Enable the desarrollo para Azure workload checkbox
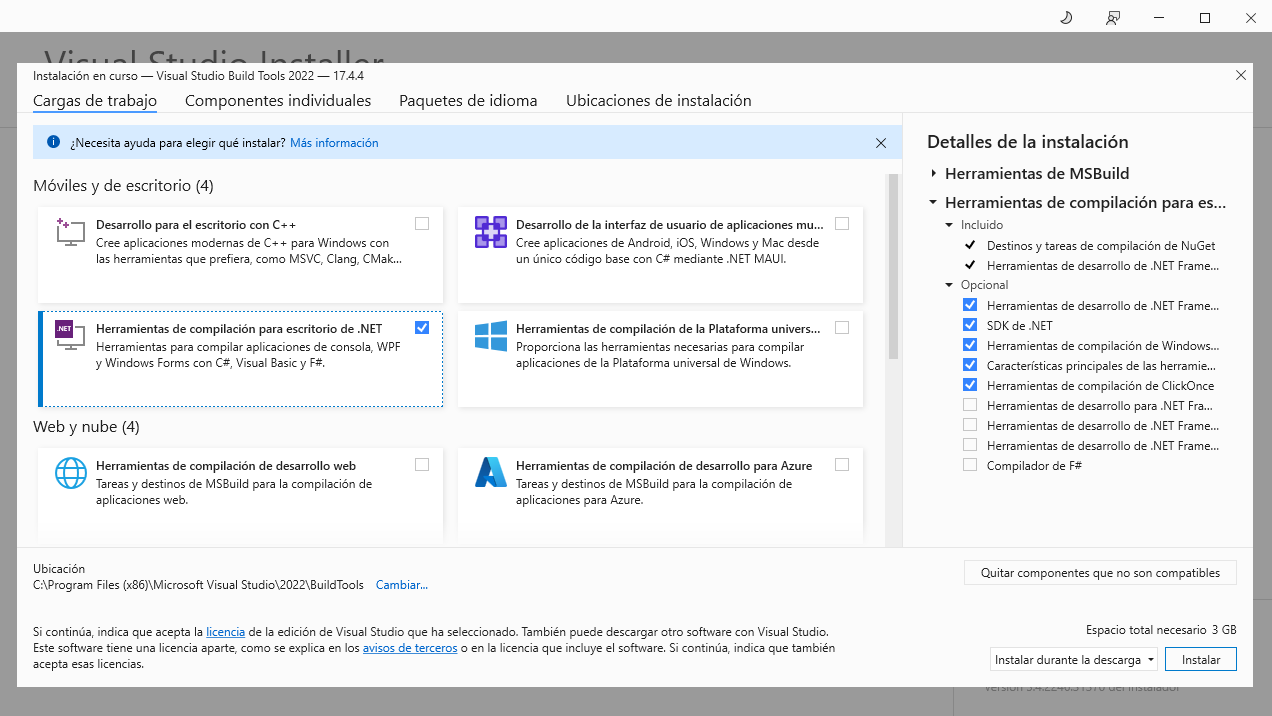This screenshot has width=1272, height=716. [842, 464]
